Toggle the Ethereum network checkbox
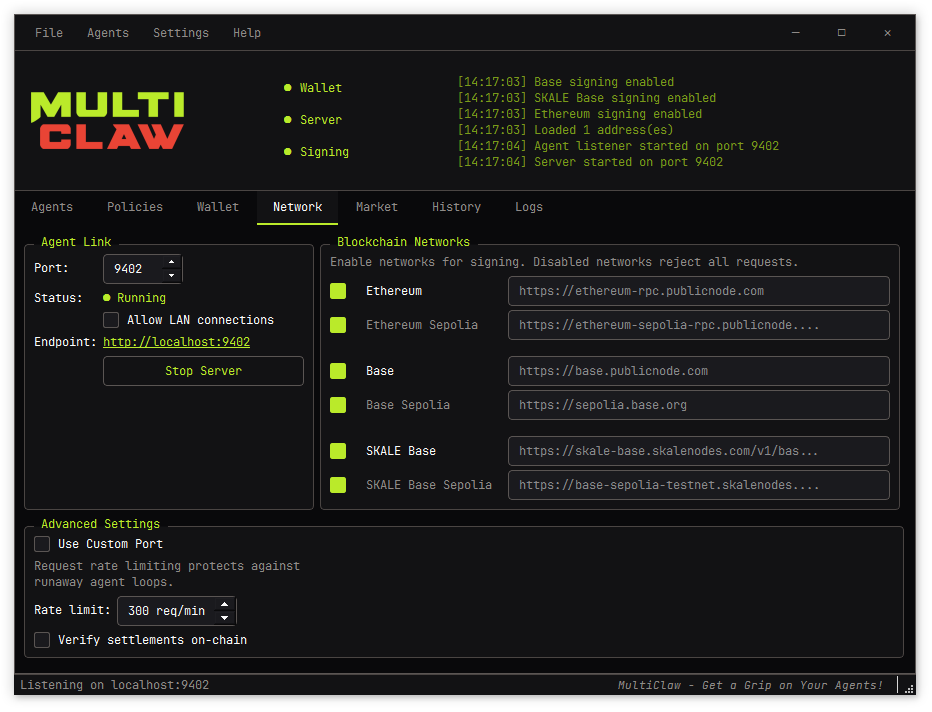 338,291
